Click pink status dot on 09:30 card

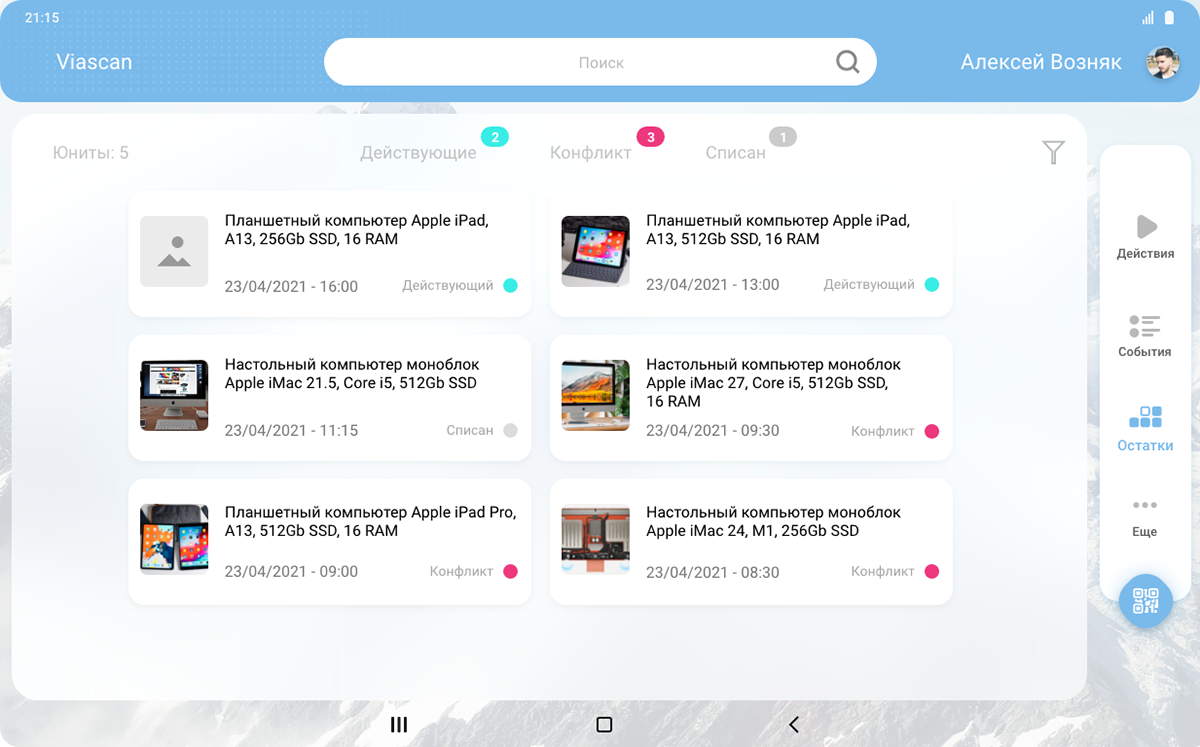pyautogui.click(x=932, y=432)
